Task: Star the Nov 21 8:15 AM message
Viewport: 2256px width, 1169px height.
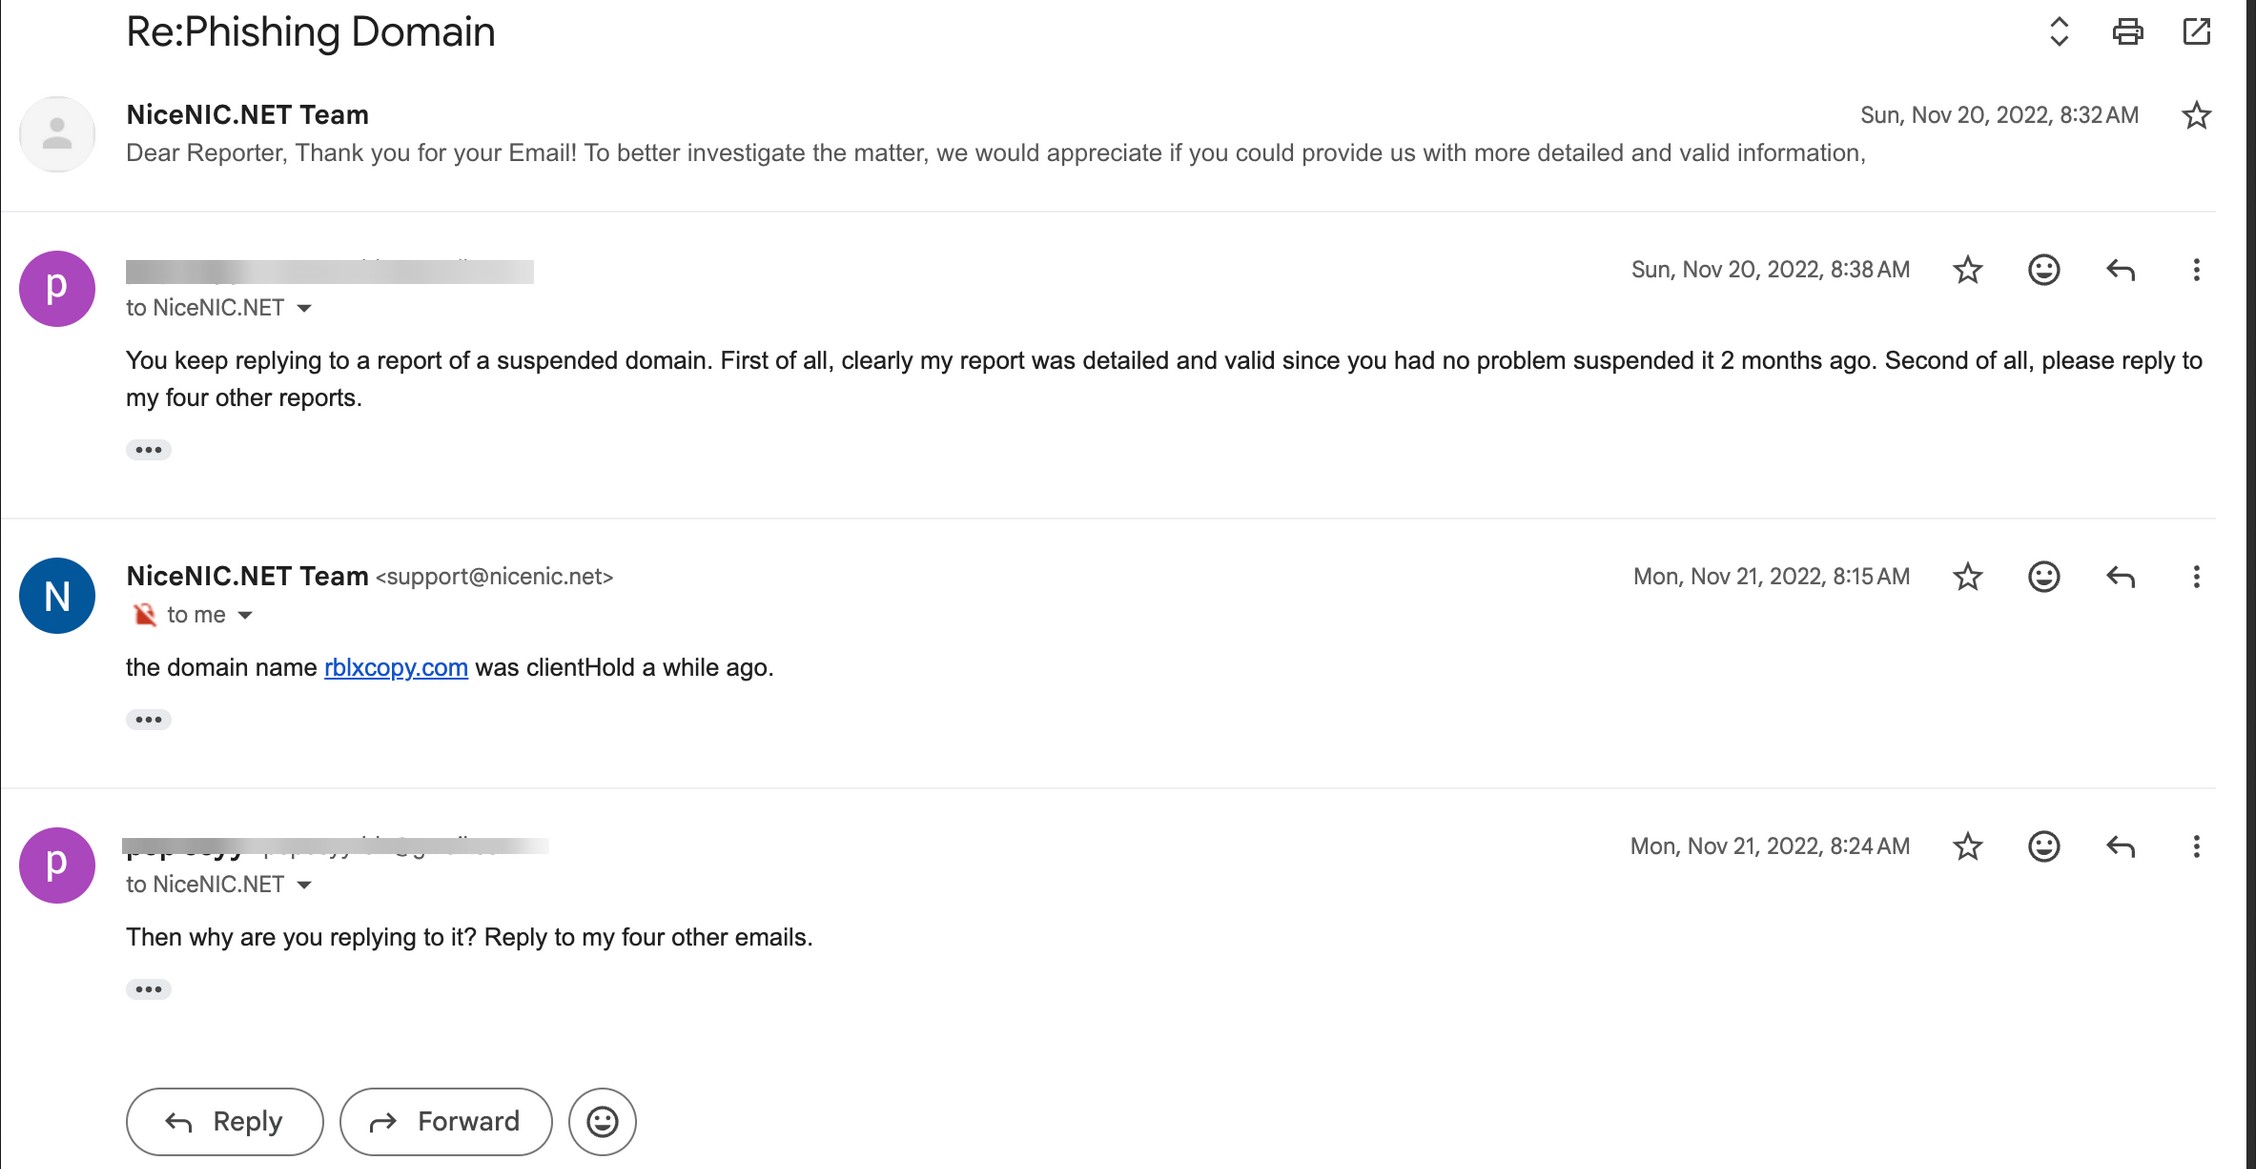Action: point(1967,577)
